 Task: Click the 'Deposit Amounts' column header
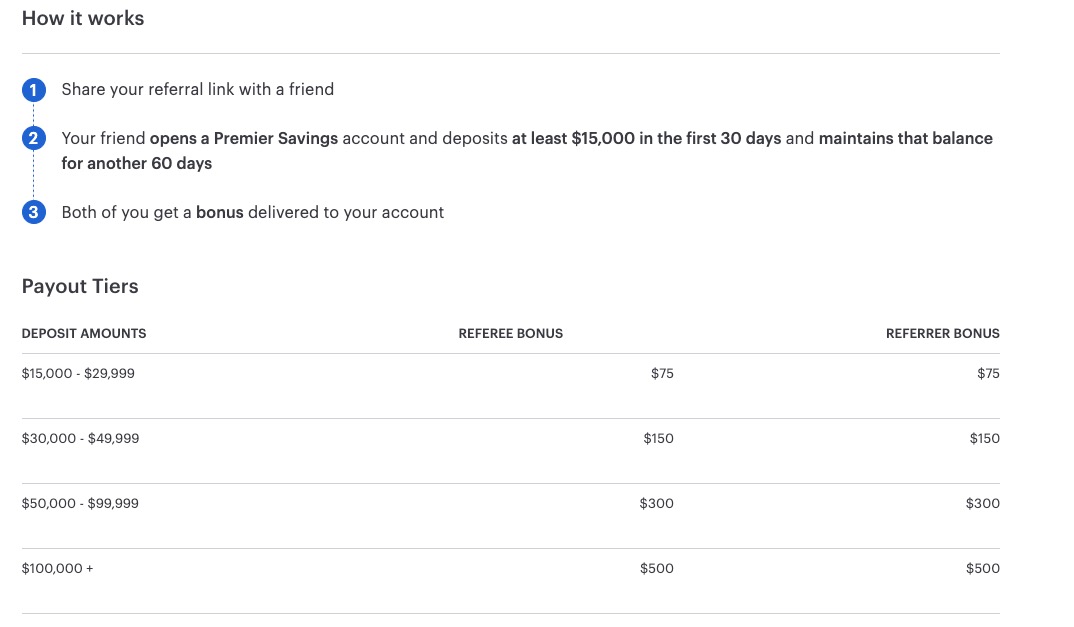84,333
